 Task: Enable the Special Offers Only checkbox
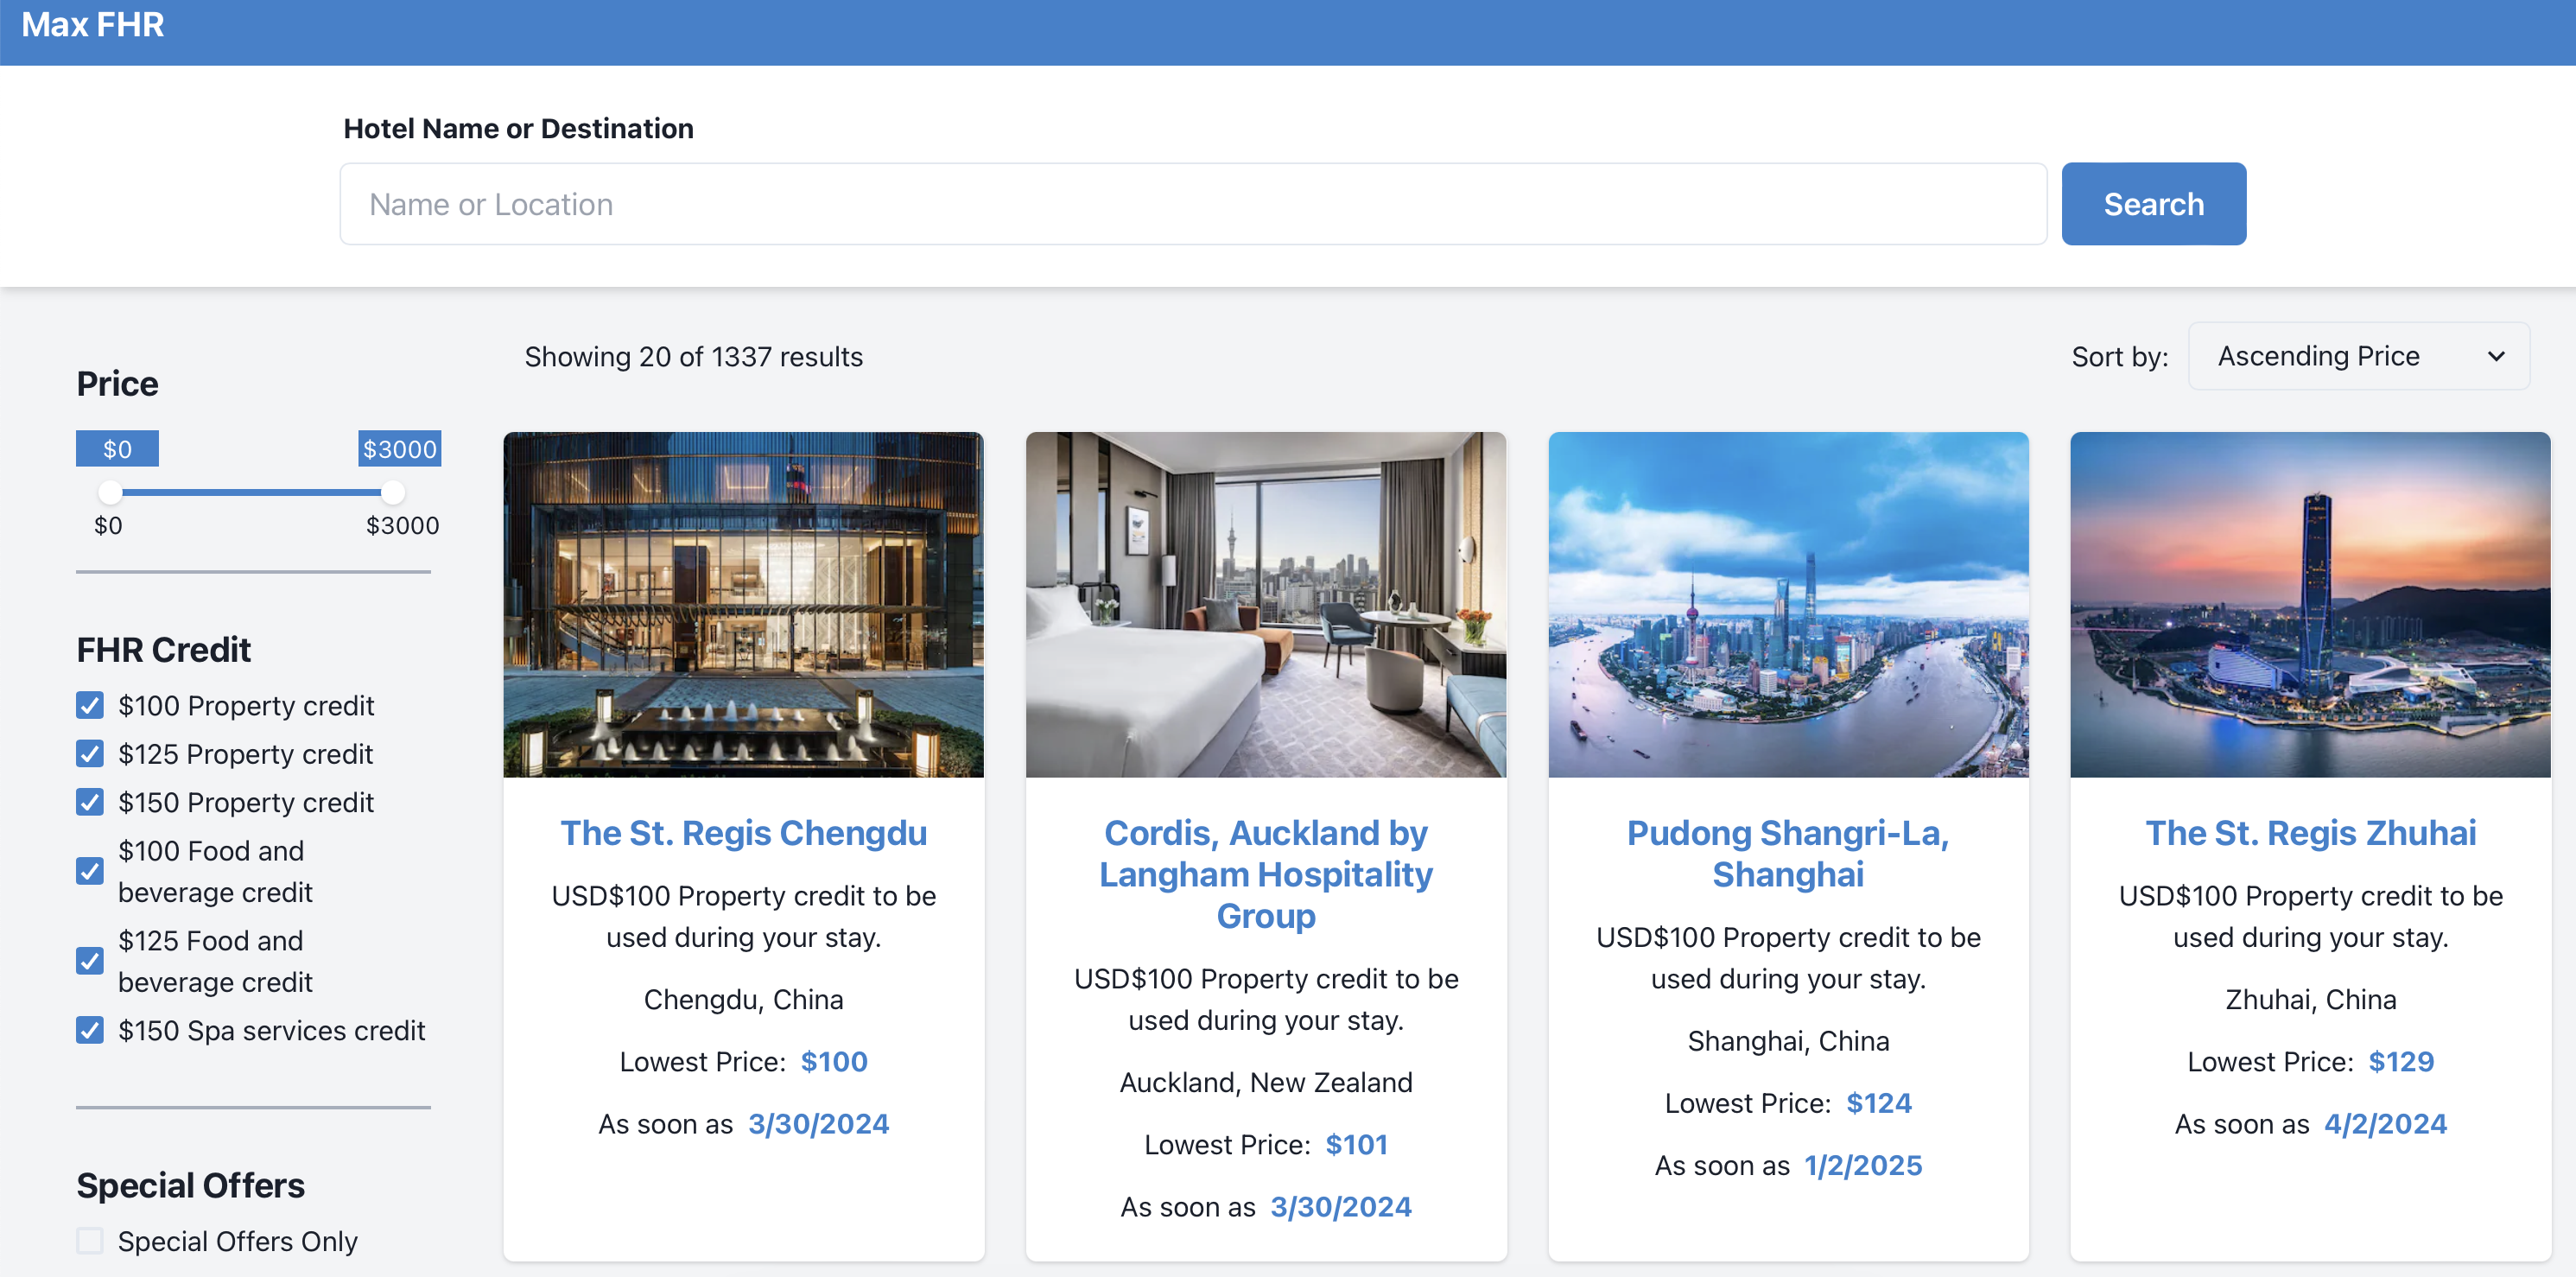(x=90, y=1241)
